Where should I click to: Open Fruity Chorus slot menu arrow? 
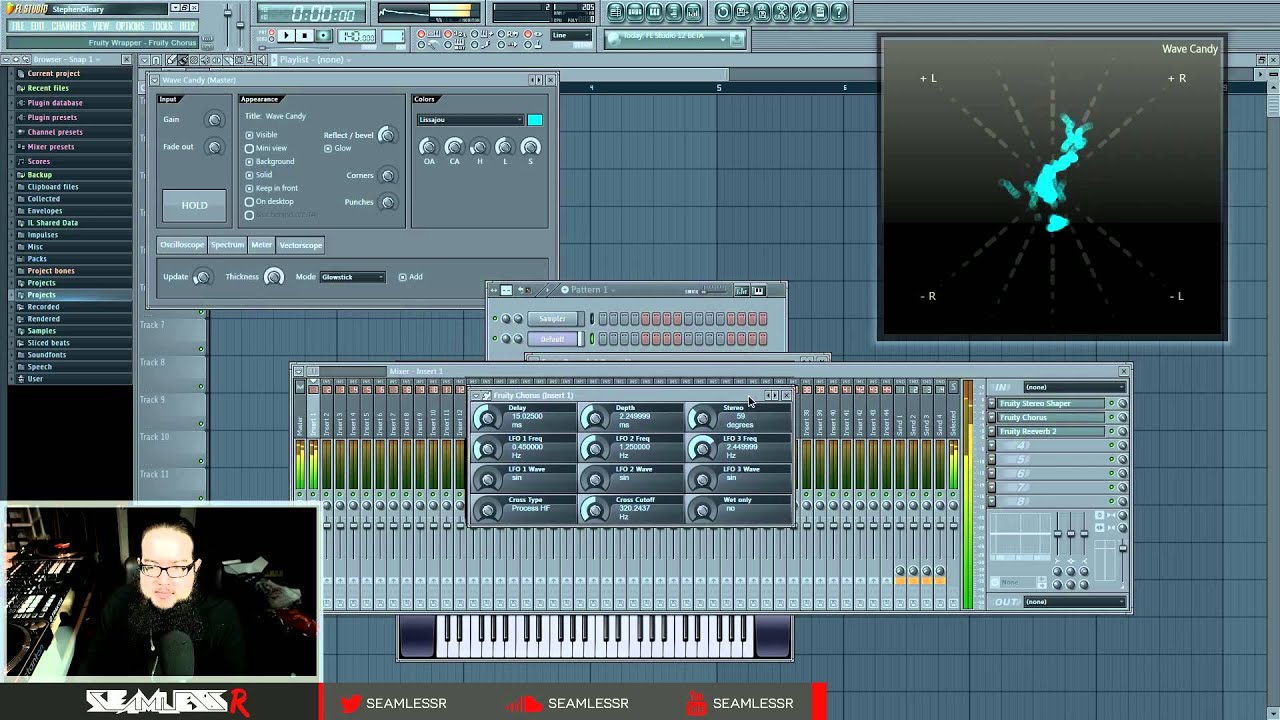click(992, 418)
